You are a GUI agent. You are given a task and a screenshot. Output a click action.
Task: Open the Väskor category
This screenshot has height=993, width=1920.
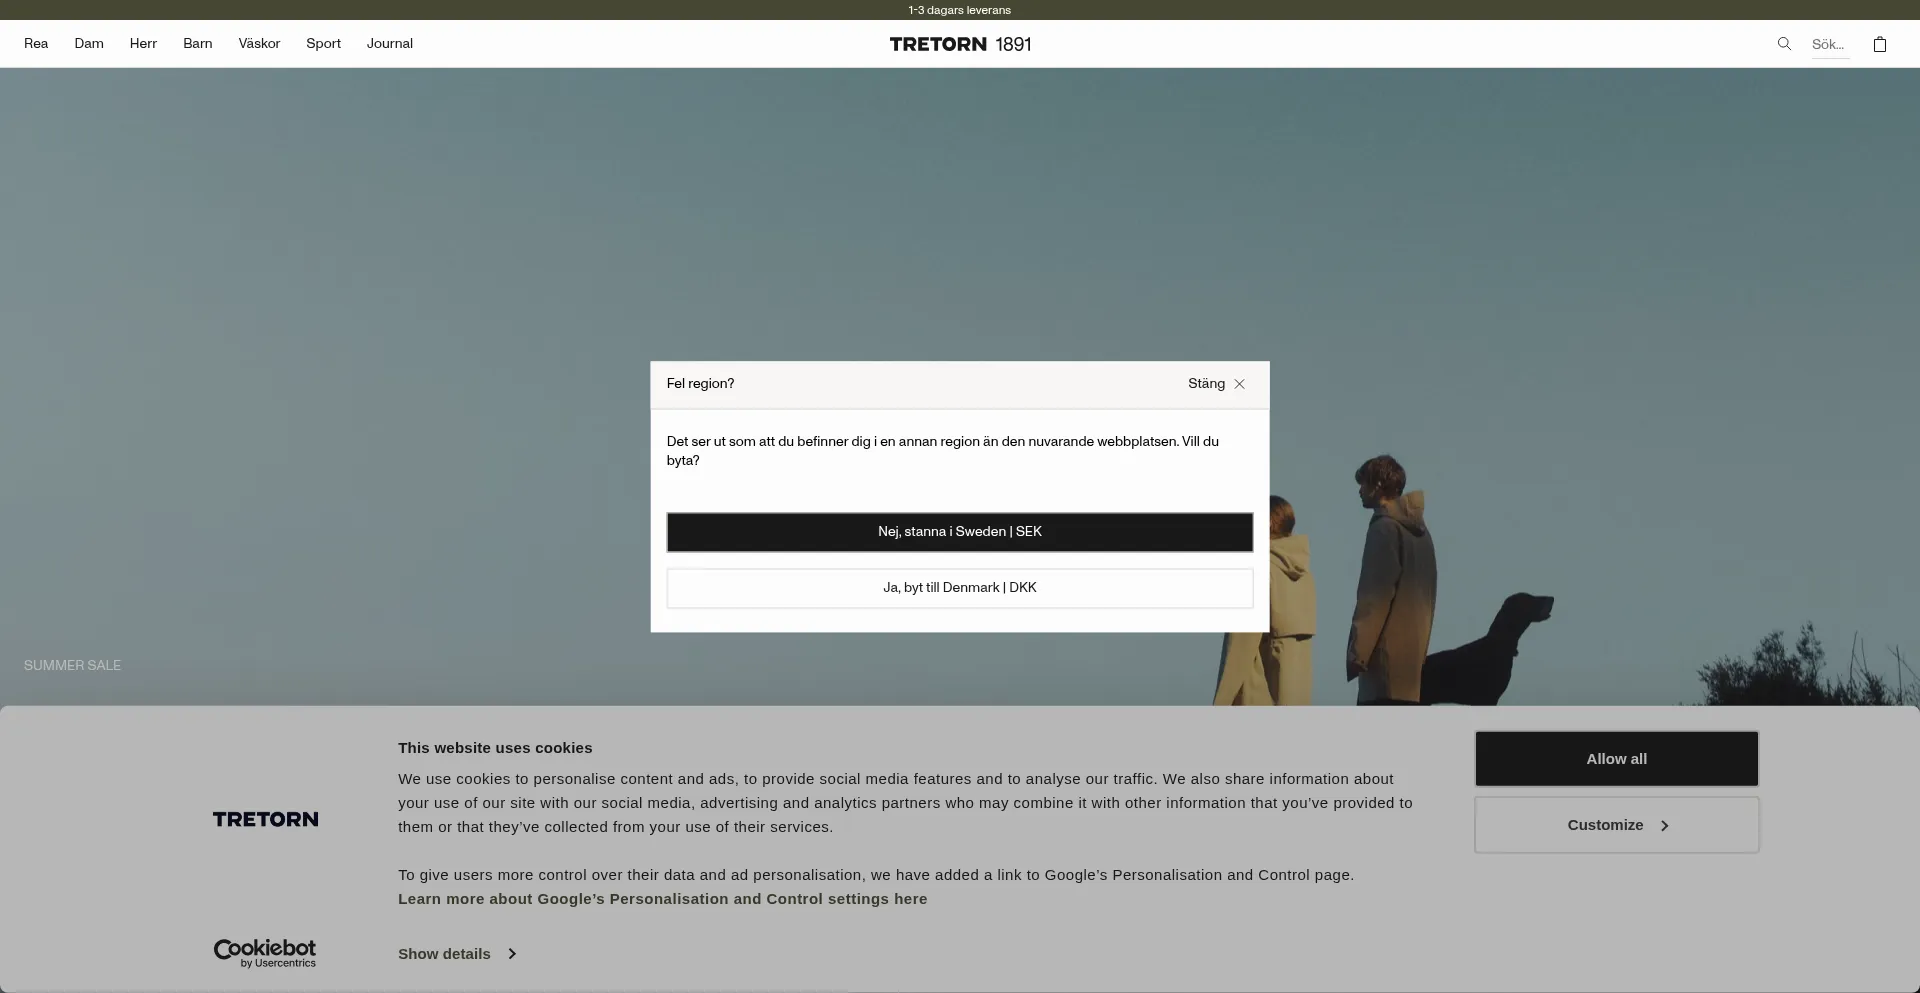[x=259, y=43]
